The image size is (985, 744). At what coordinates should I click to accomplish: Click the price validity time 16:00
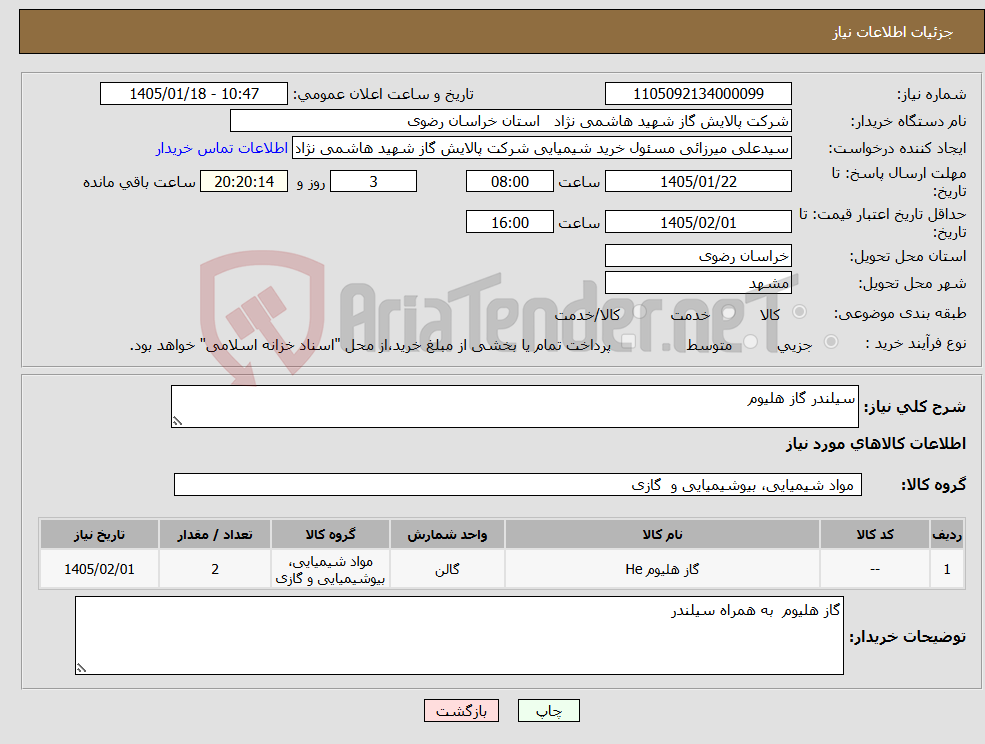(x=509, y=222)
